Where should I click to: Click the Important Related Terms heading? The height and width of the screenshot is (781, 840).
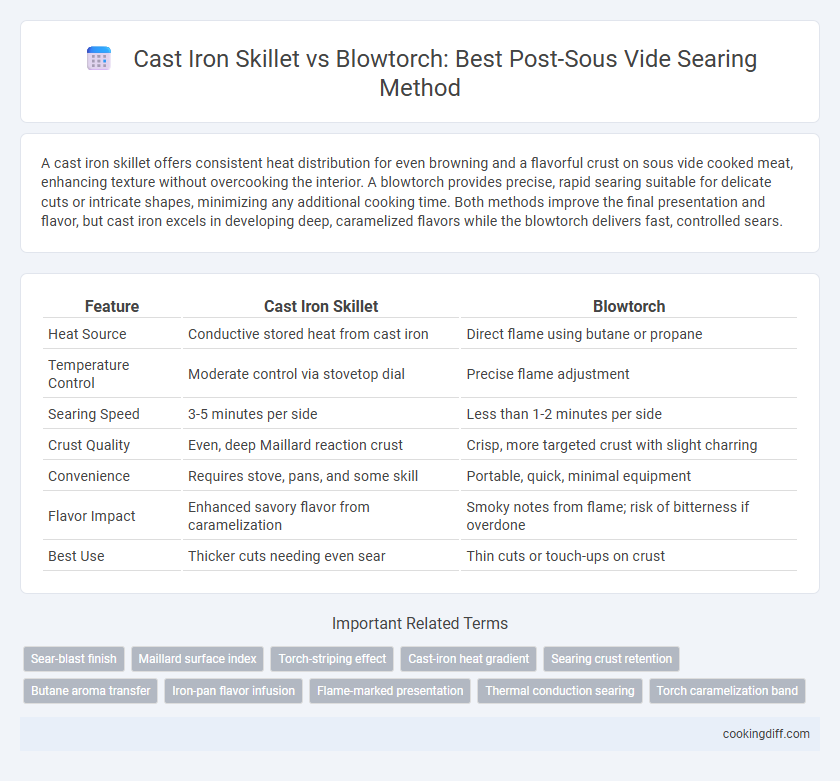[420, 624]
